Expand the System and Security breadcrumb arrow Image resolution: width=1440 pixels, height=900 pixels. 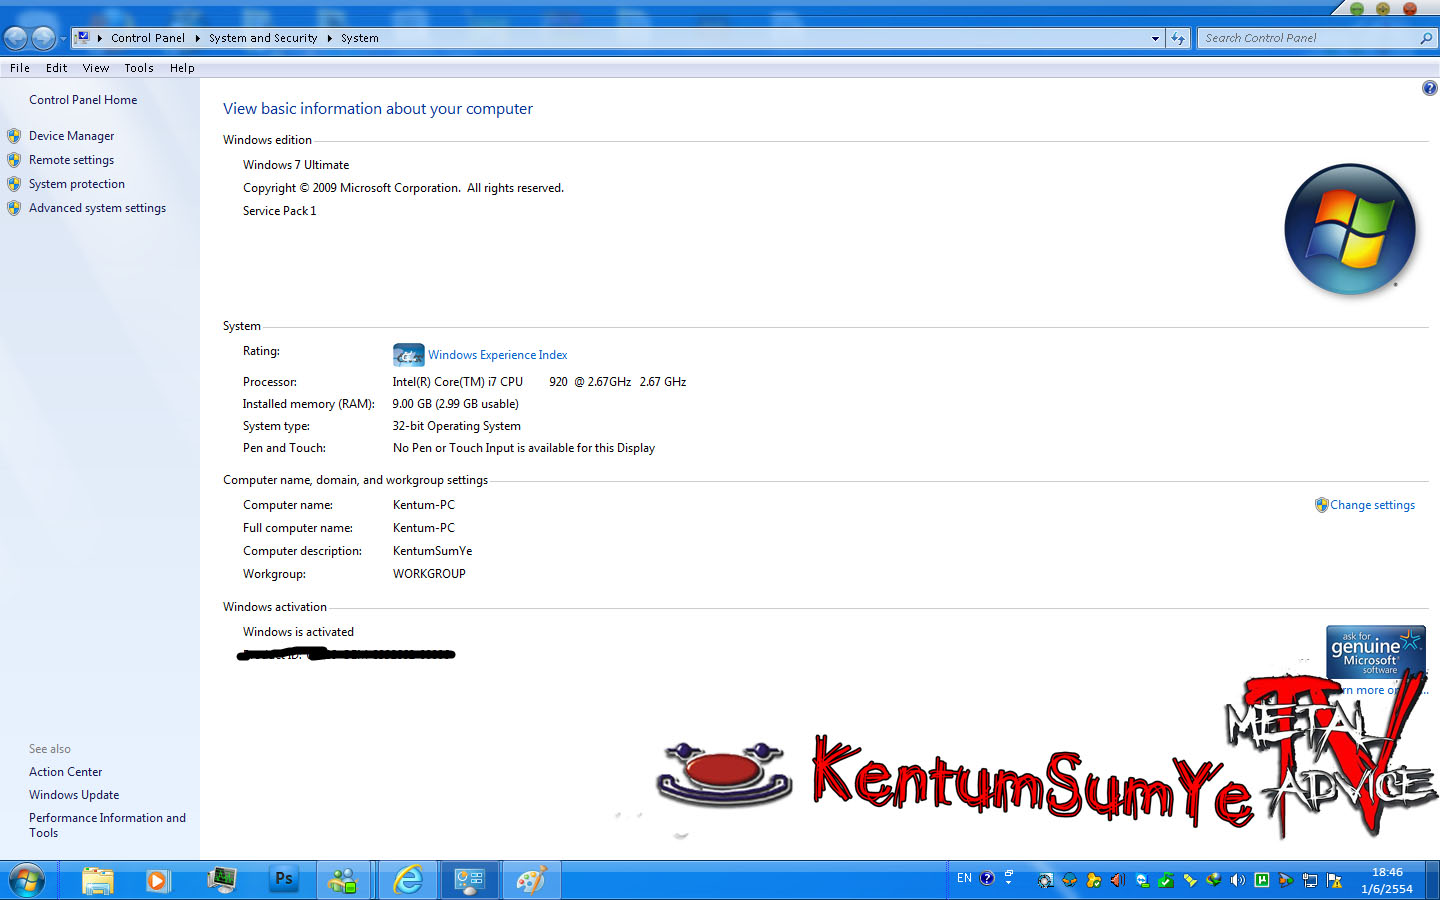click(x=329, y=38)
